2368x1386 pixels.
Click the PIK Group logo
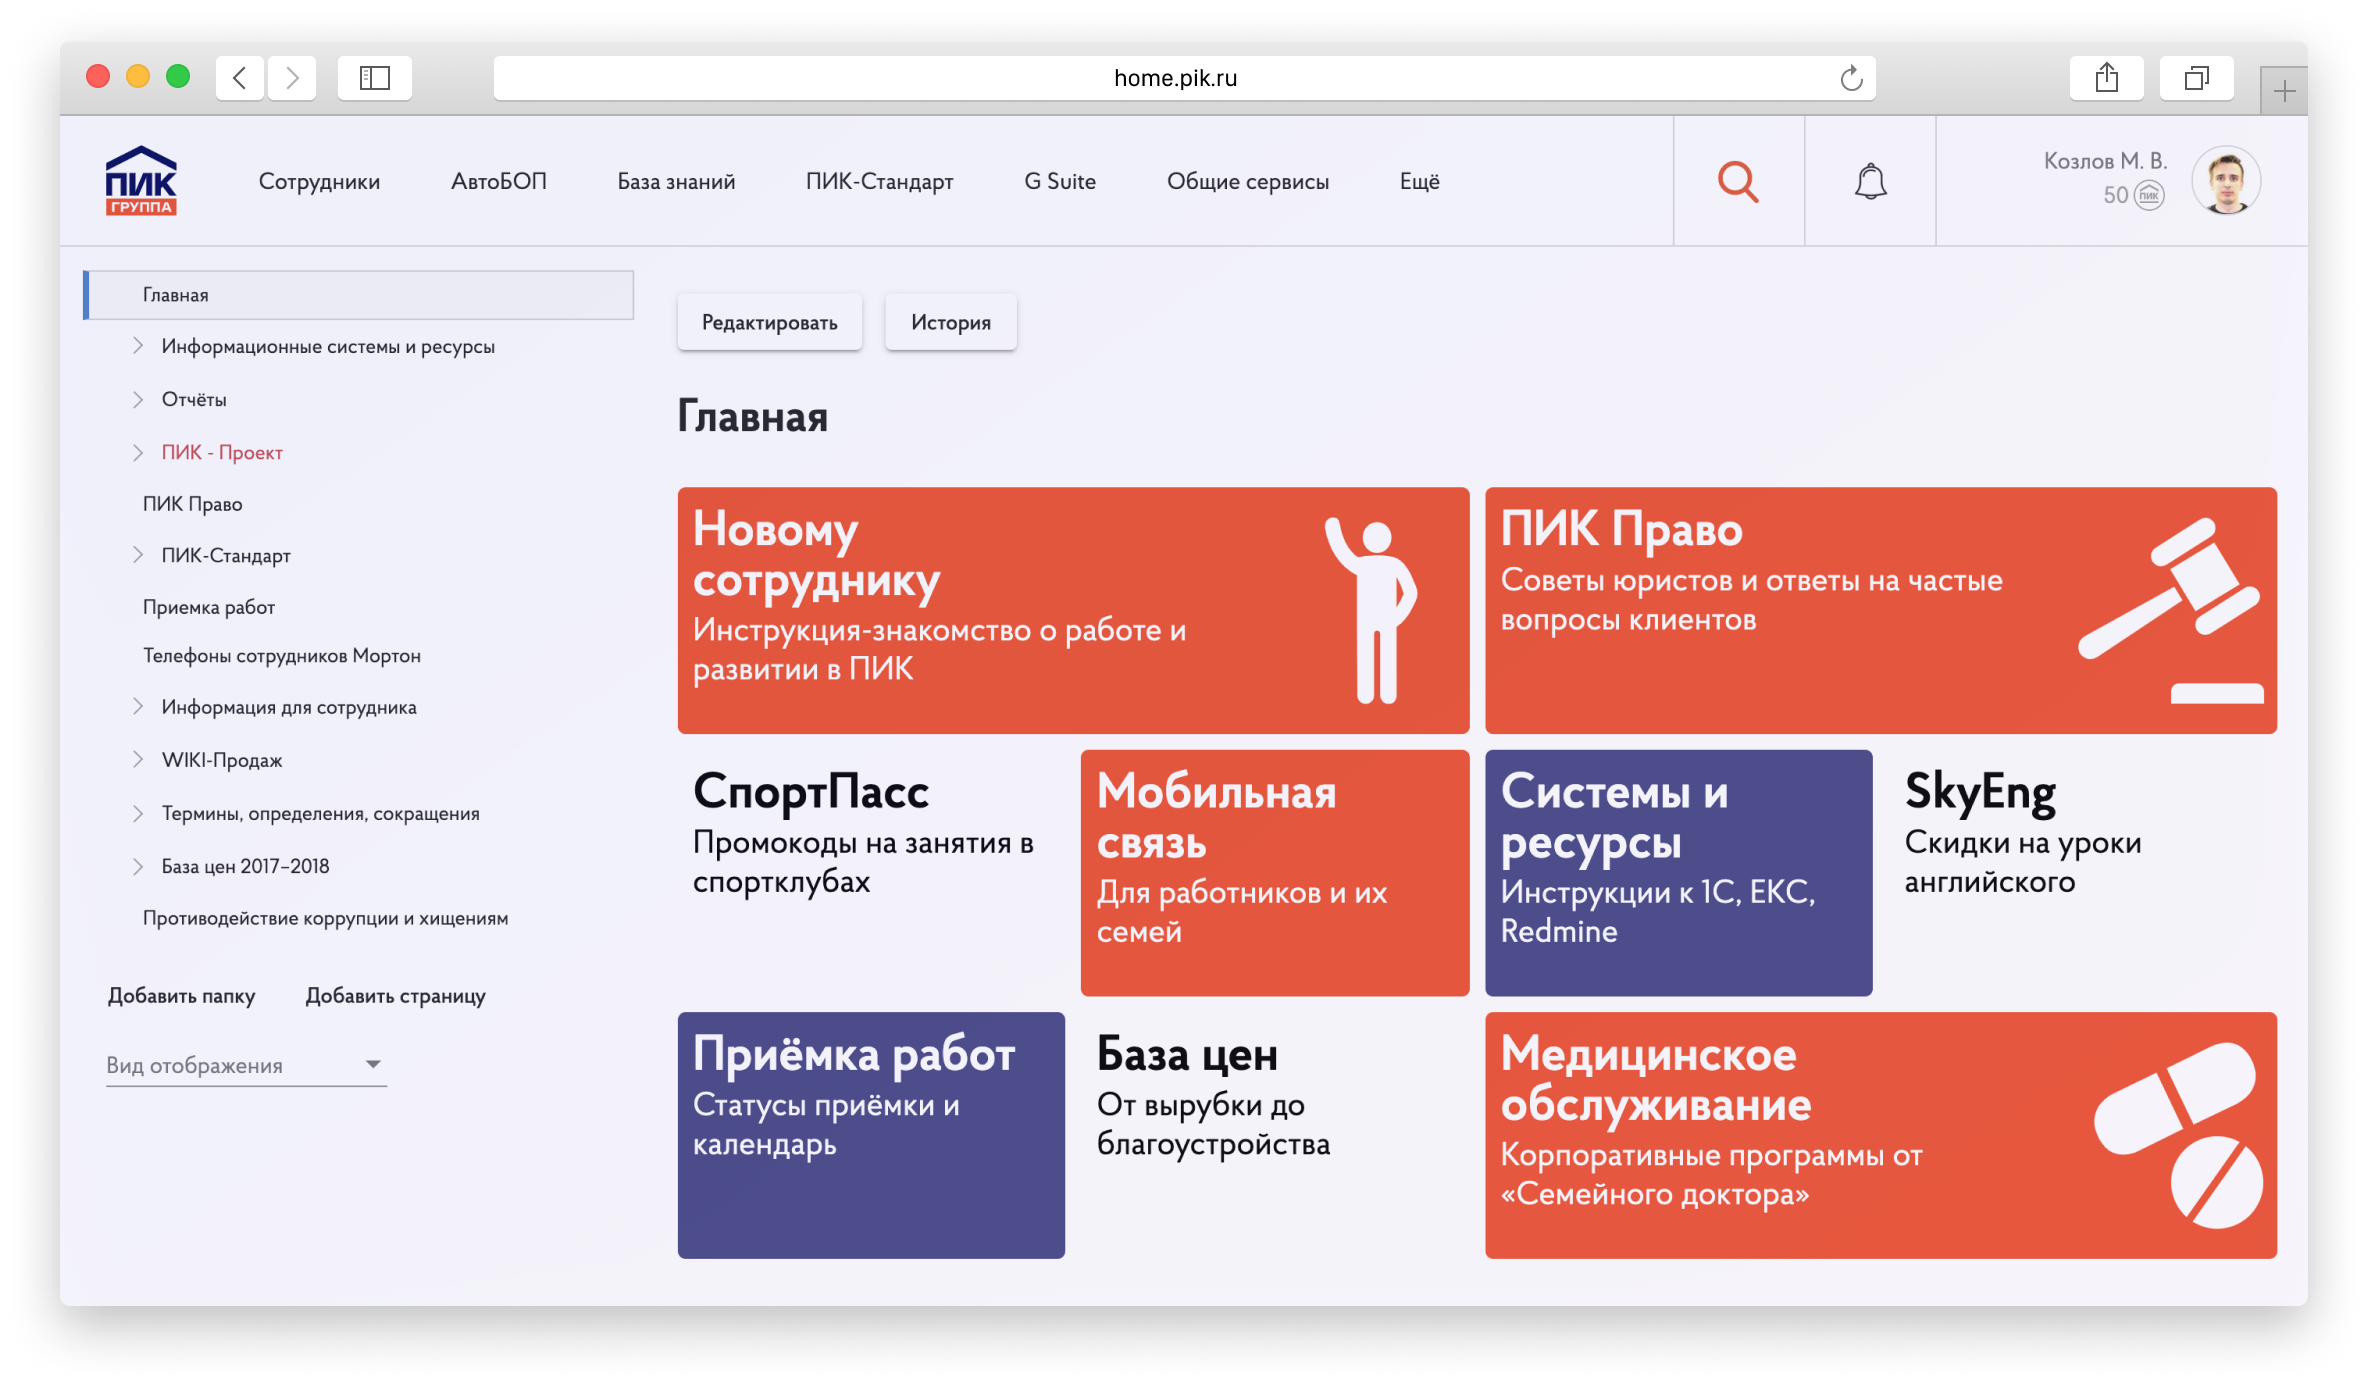point(141,181)
